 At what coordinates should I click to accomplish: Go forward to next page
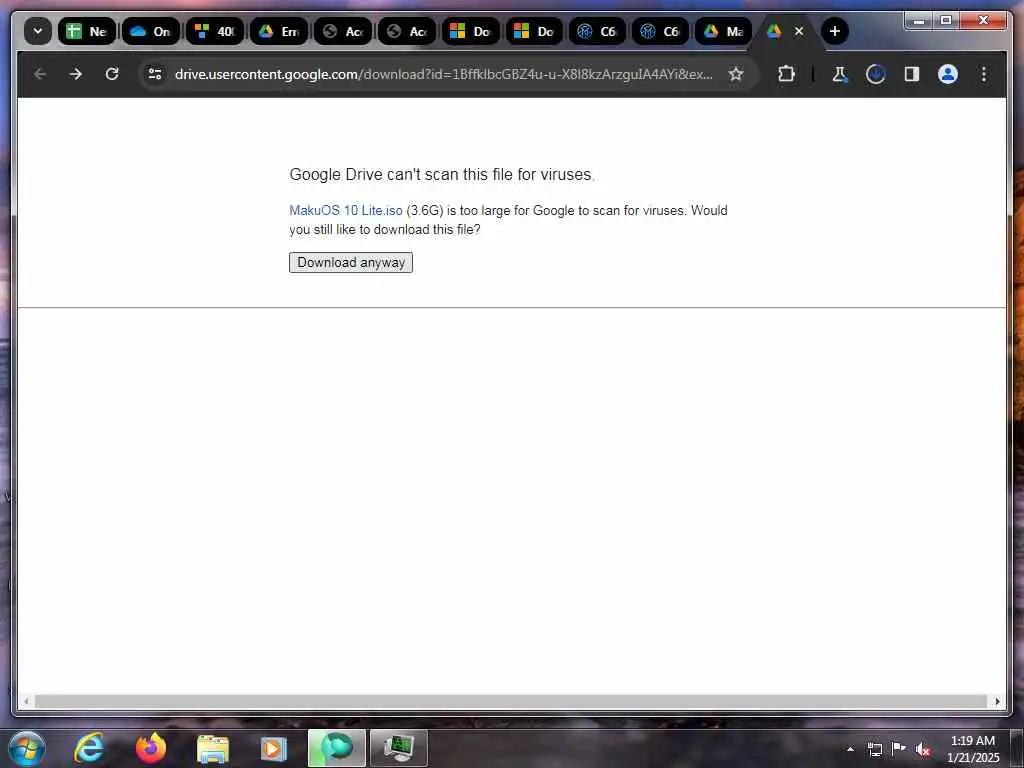pos(76,74)
